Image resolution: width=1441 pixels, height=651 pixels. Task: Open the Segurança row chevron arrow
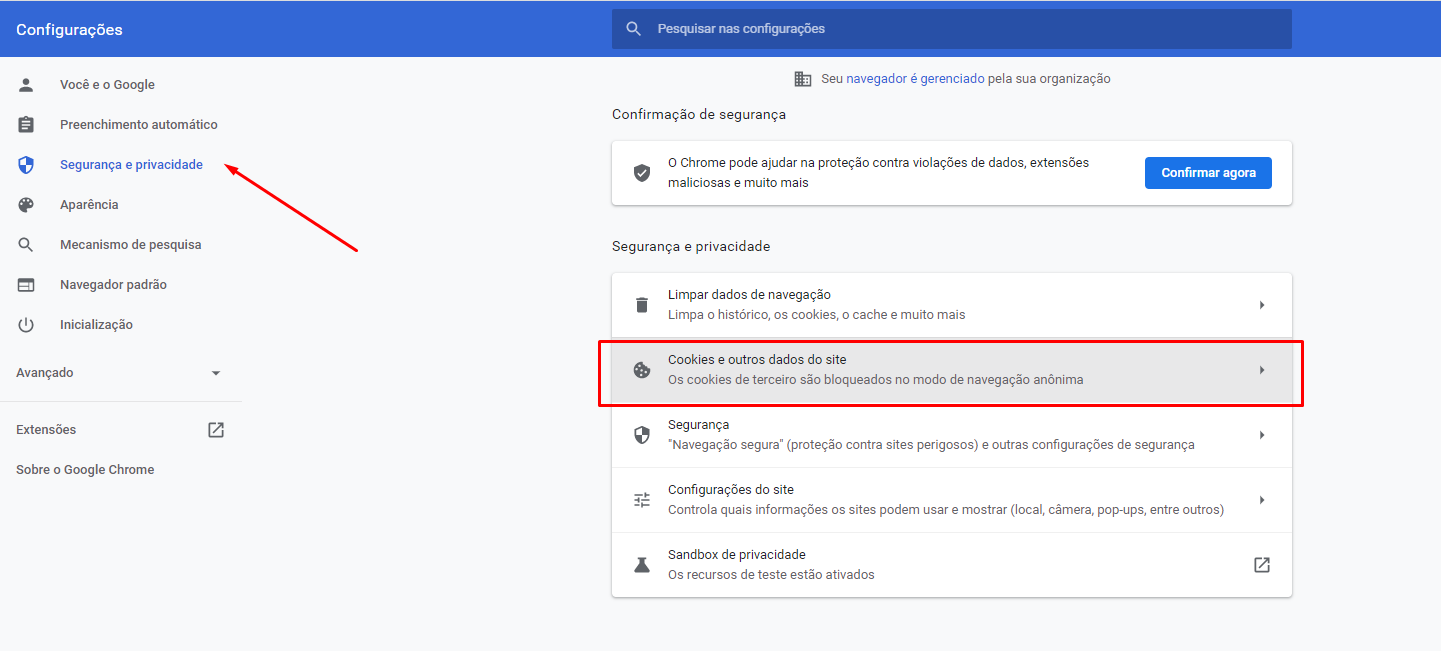click(x=1262, y=435)
